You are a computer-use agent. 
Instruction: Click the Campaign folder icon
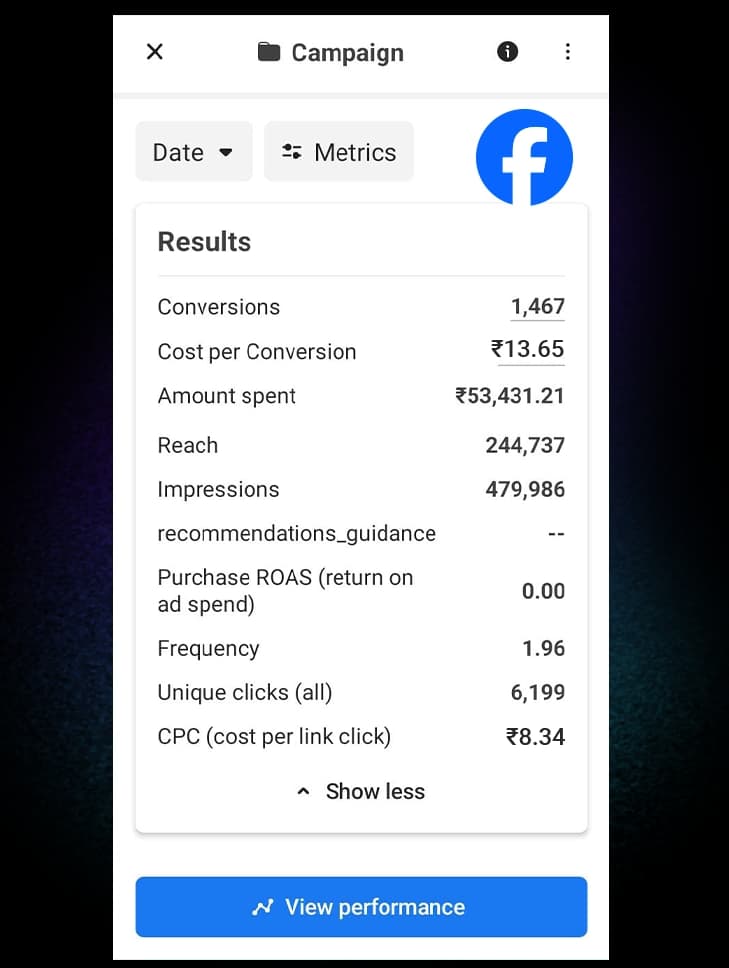(268, 52)
